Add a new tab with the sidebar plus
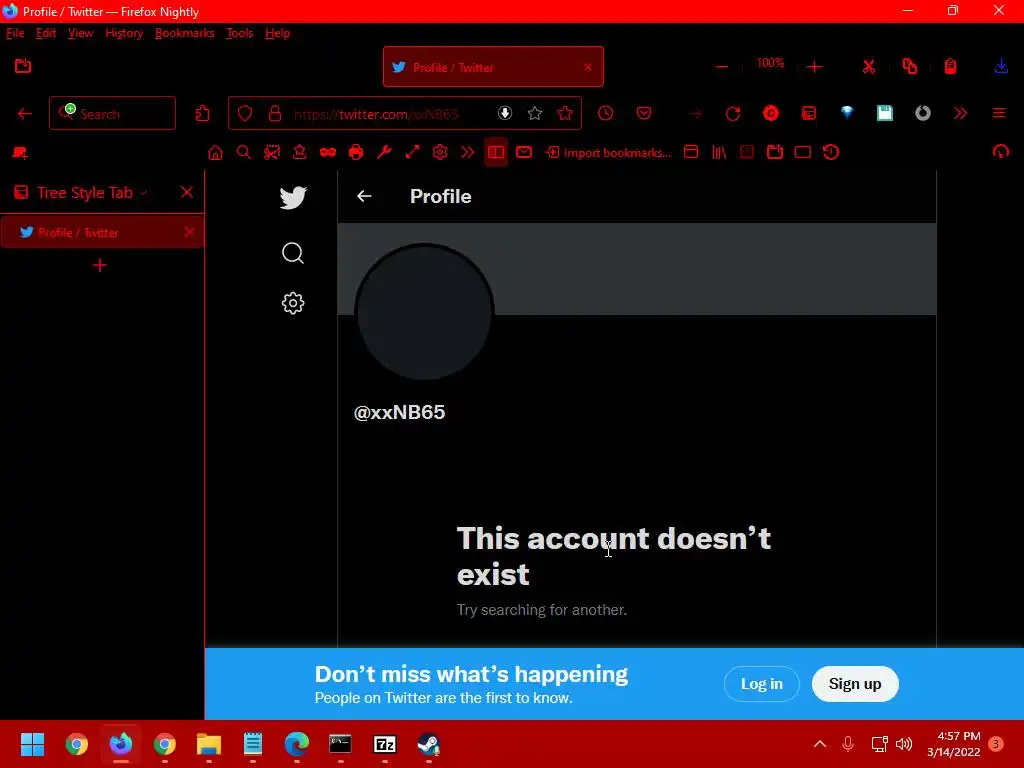Image resolution: width=1024 pixels, height=768 pixels. pos(100,265)
